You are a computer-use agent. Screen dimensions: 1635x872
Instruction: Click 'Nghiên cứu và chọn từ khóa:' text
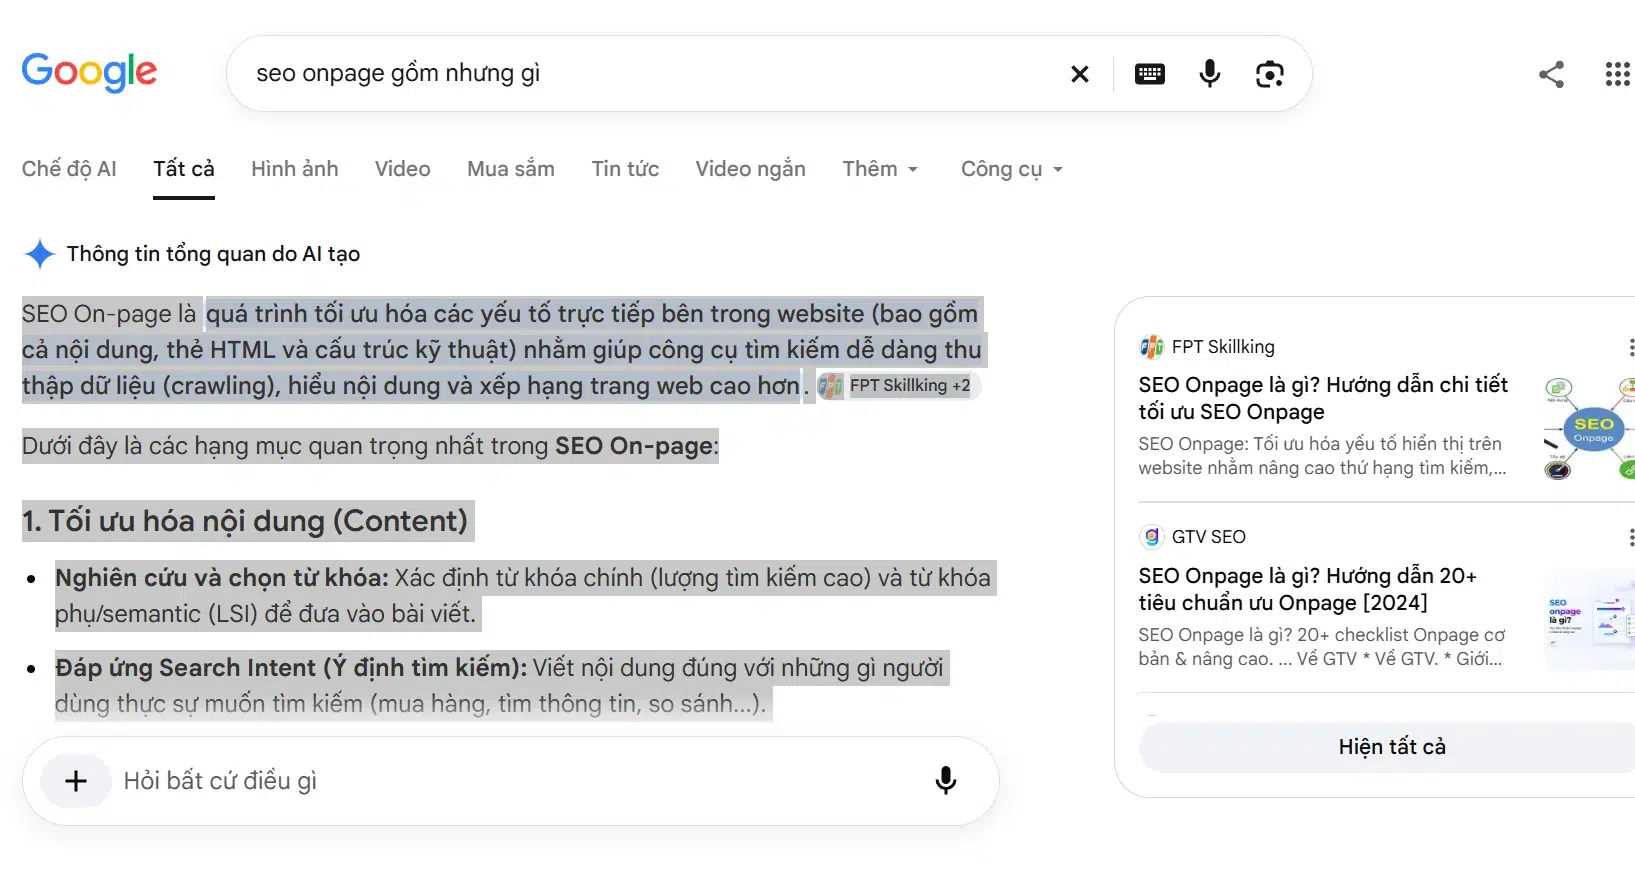coord(222,578)
